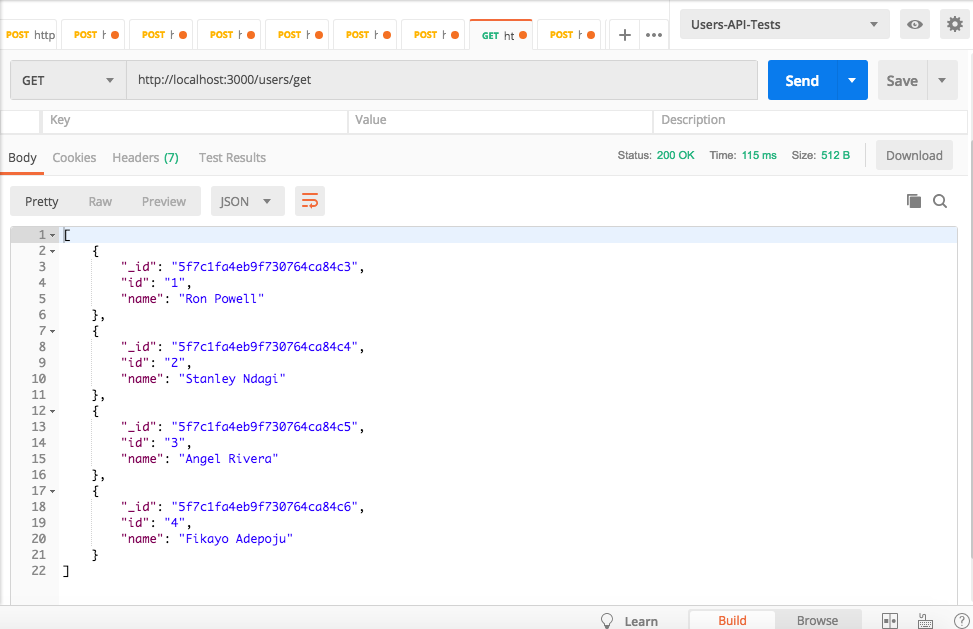
Task: Switch to Browse mode in the status bar
Action: pyautogui.click(x=817, y=620)
